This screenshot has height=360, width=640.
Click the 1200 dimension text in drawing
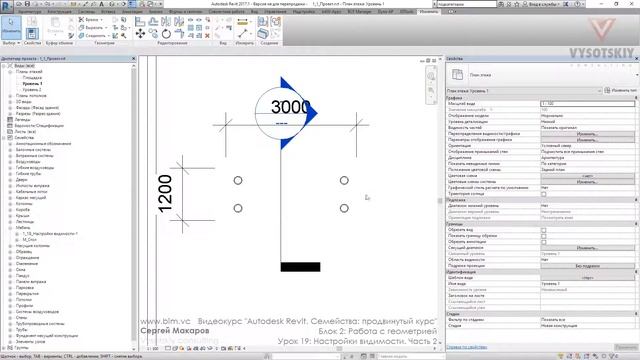pos(165,194)
